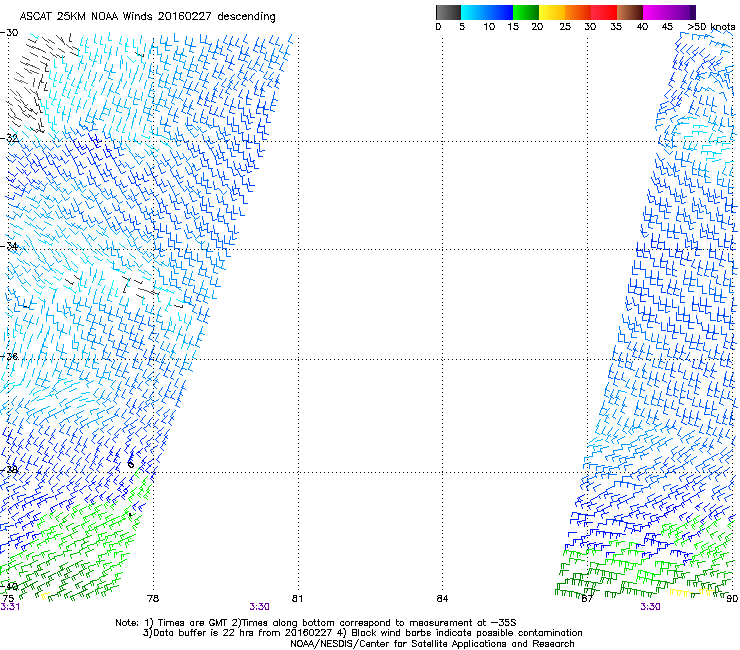Click the "-36" latitude axis label

click(x=9, y=356)
